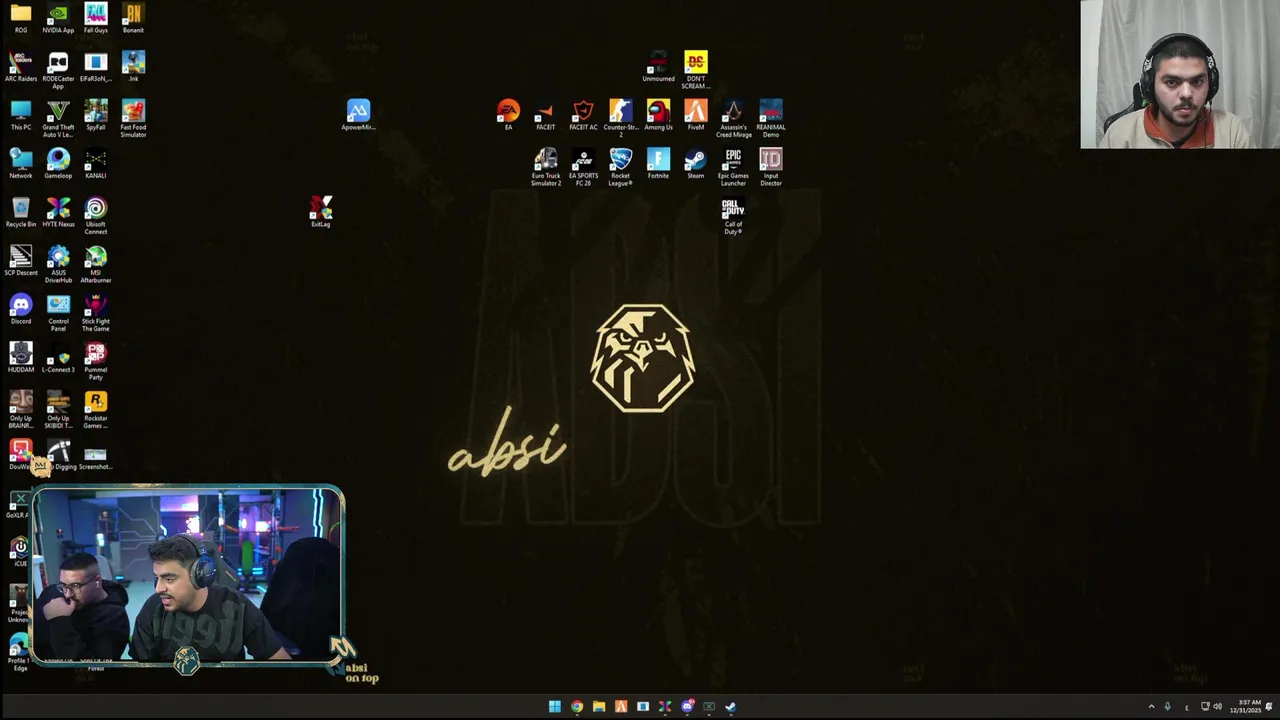Select the Gameloop shortcut
The image size is (1280, 720).
[58, 164]
